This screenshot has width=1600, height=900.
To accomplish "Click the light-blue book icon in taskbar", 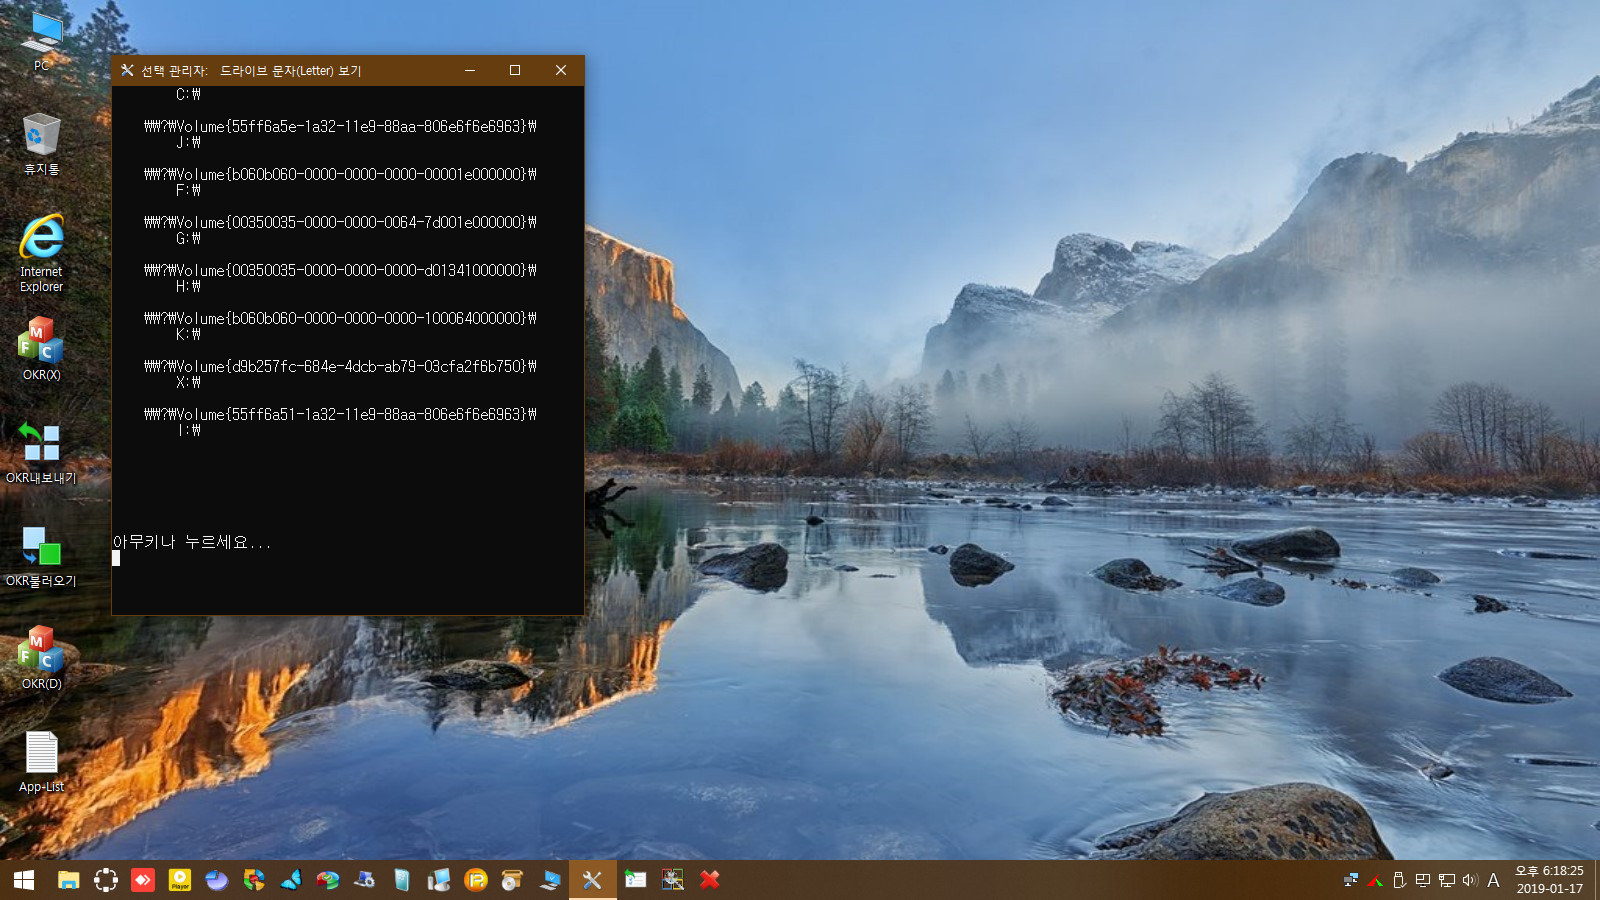I will coord(402,880).
